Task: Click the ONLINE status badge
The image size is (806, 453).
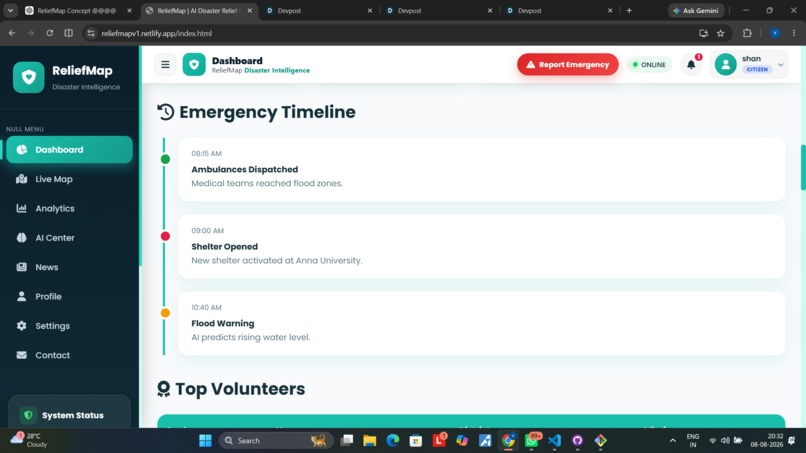Action: [649, 64]
